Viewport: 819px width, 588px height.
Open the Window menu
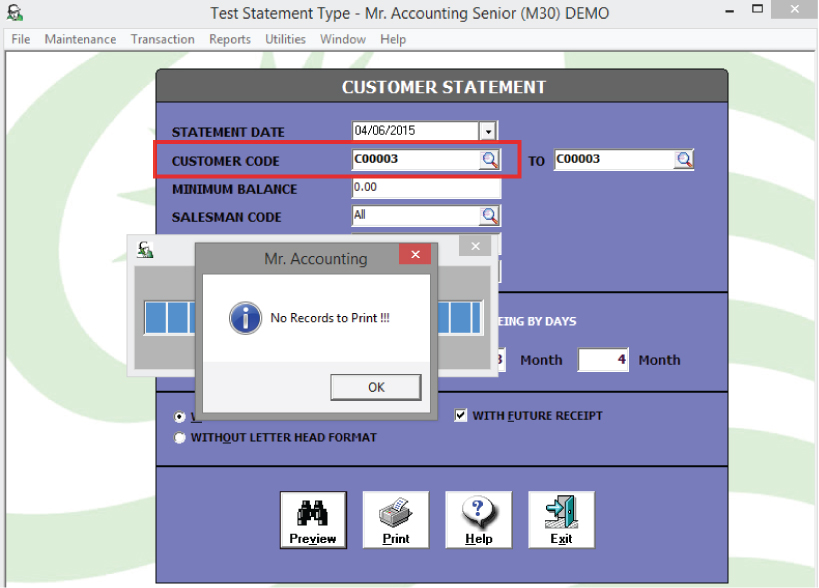343,39
